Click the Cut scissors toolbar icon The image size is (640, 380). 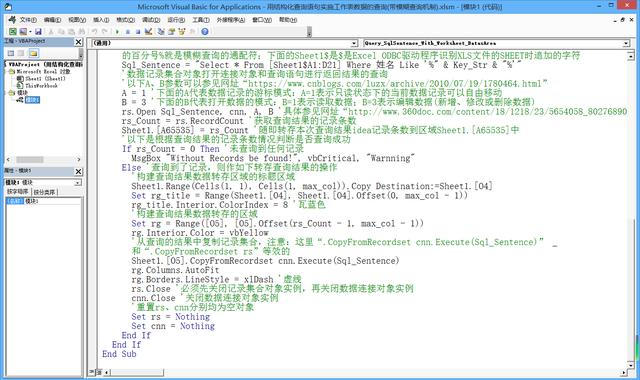tap(51, 31)
